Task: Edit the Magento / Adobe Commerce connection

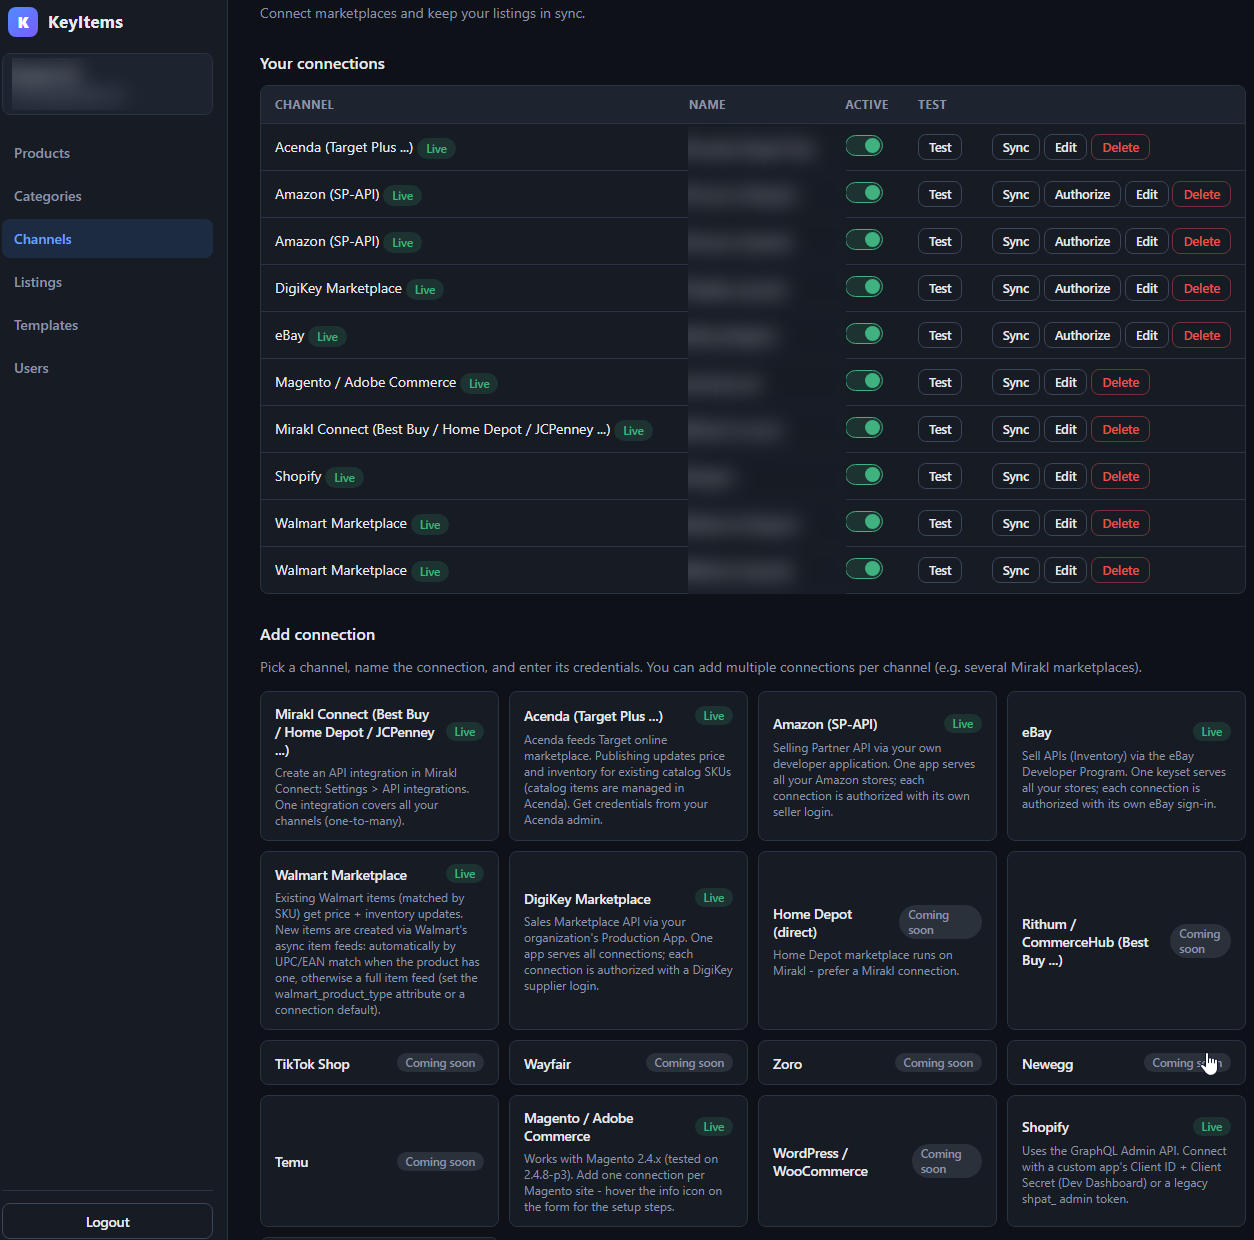Action: point(1066,382)
